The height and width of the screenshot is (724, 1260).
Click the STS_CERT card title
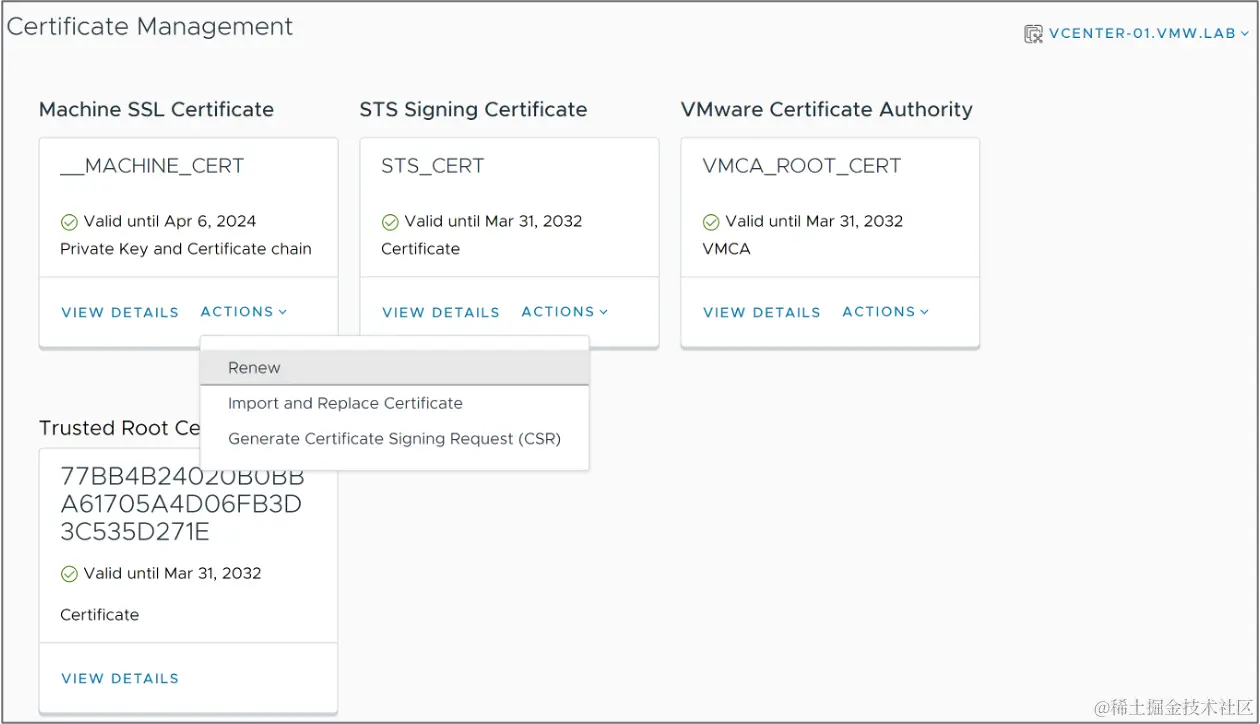[x=433, y=166]
